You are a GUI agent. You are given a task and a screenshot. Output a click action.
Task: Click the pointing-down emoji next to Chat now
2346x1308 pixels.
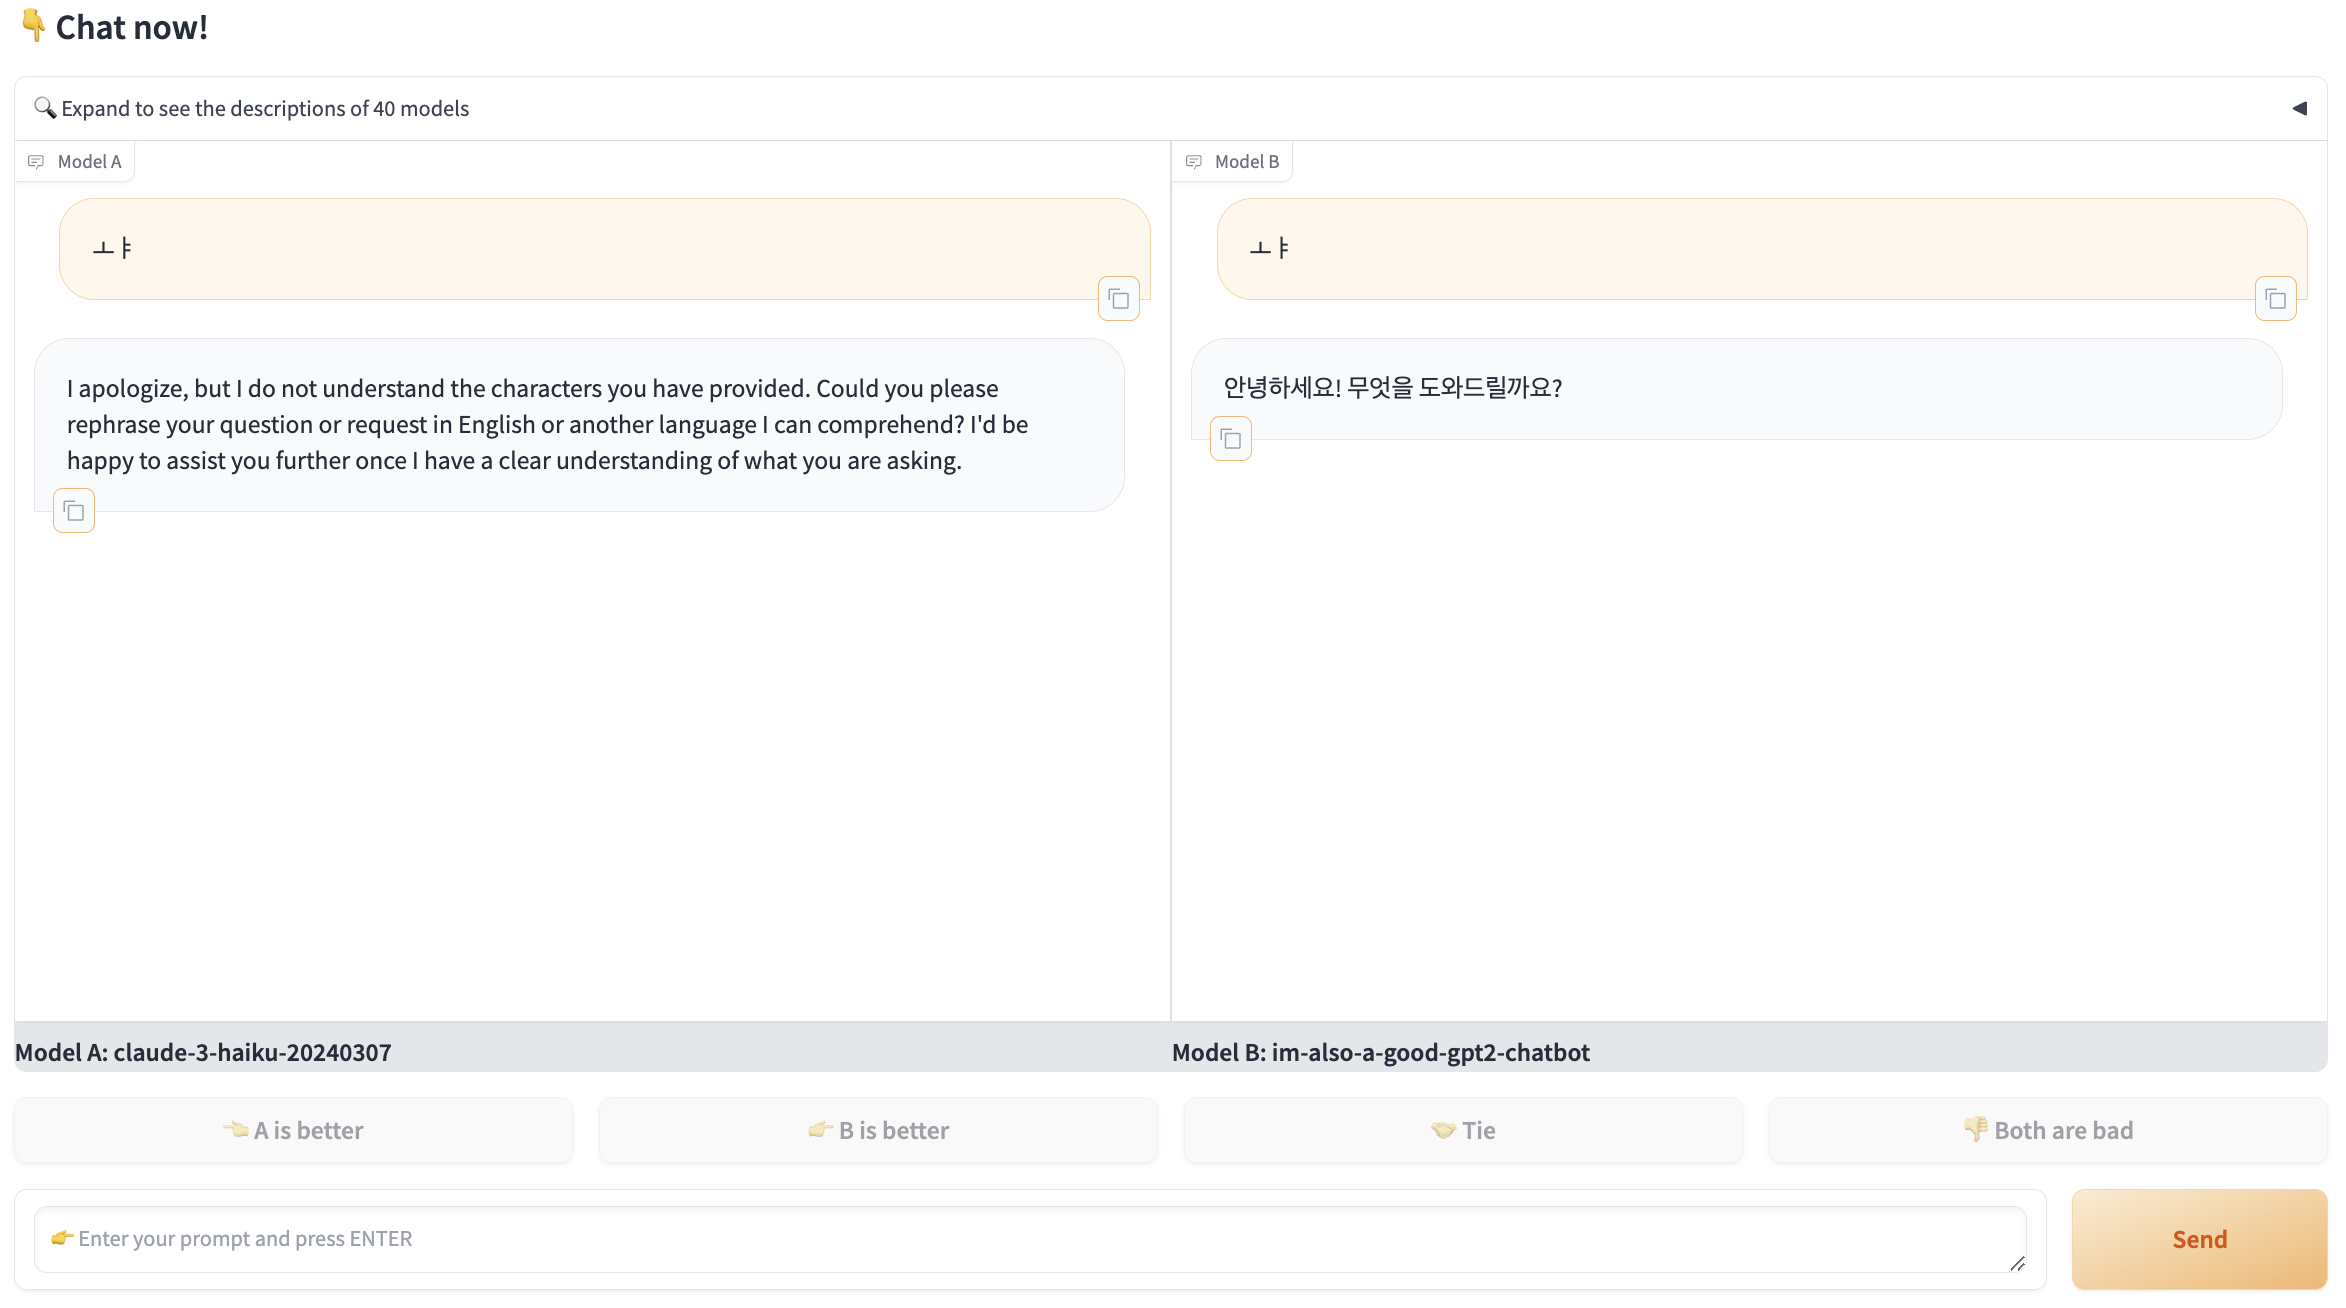(33, 26)
